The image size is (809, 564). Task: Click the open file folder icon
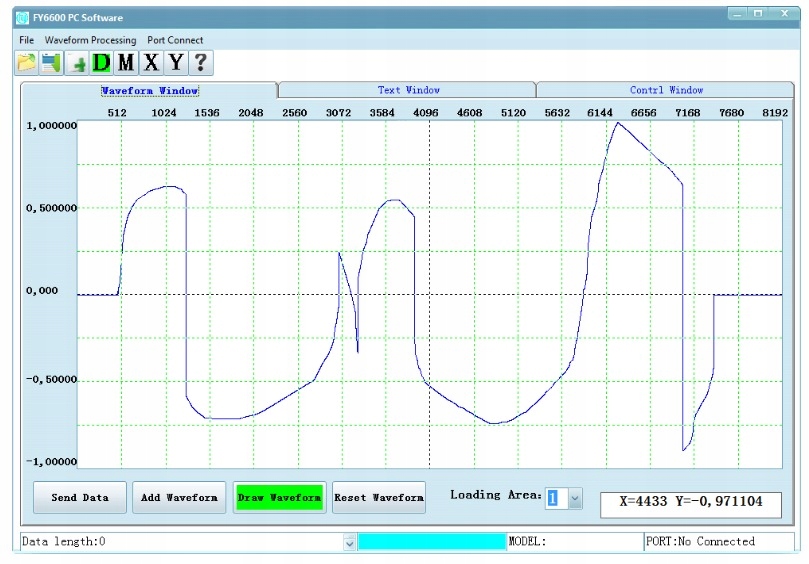(26, 63)
